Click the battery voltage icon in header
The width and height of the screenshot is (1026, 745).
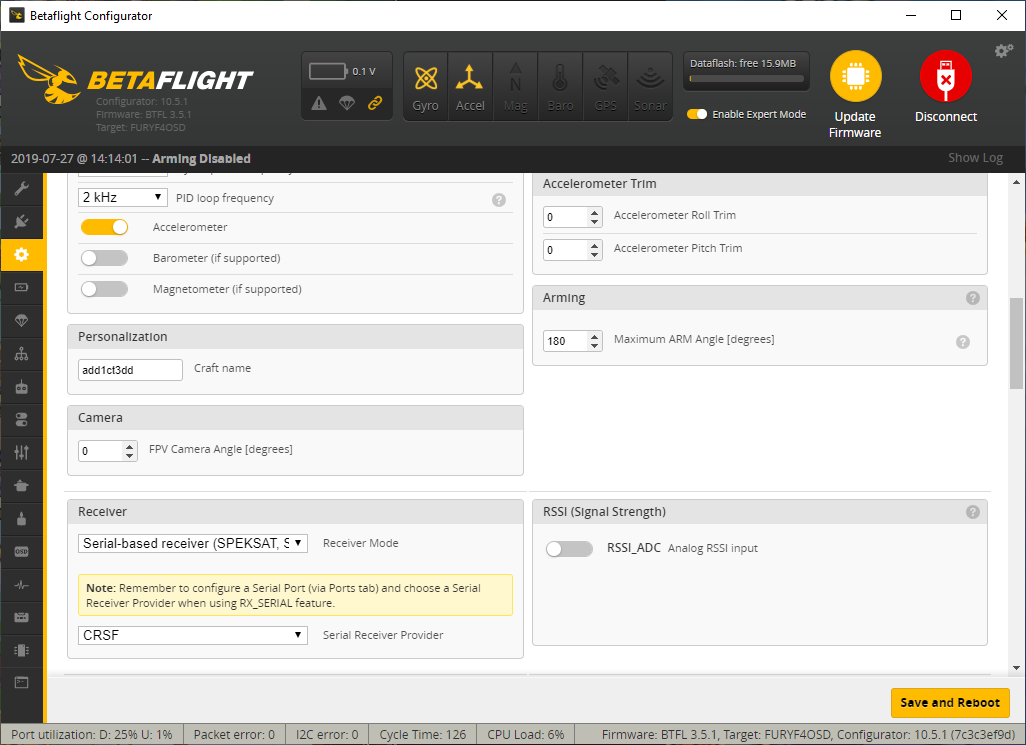[328, 71]
